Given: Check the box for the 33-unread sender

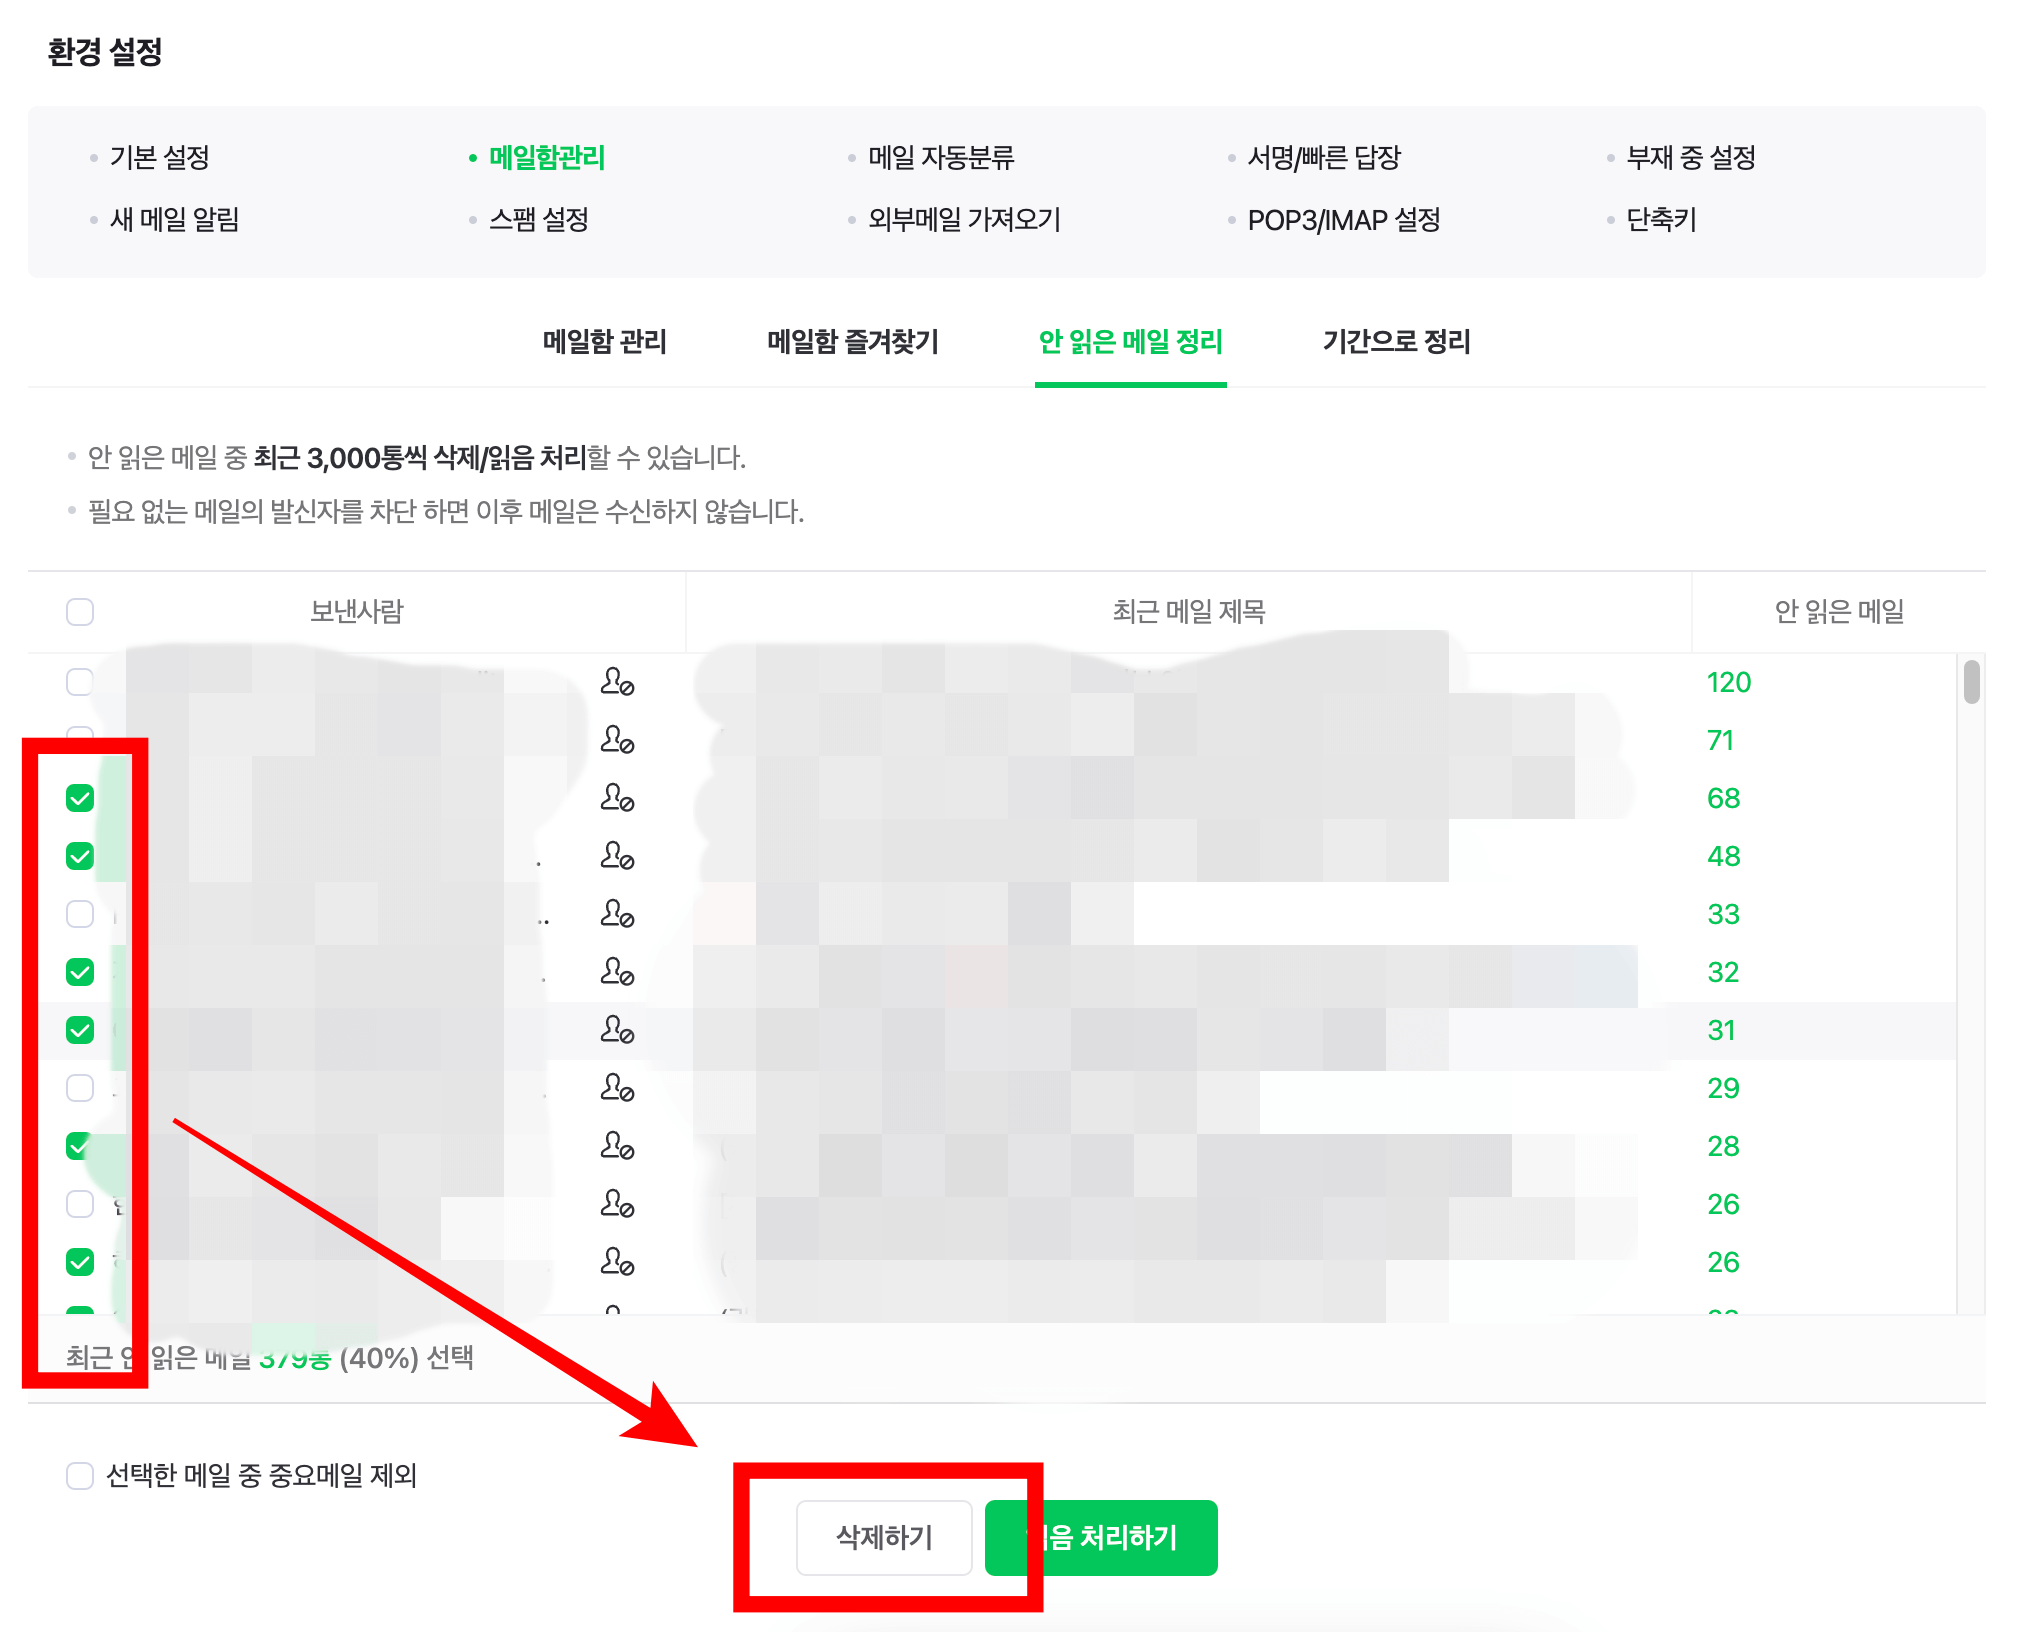Looking at the screenshot, I should click(x=80, y=914).
